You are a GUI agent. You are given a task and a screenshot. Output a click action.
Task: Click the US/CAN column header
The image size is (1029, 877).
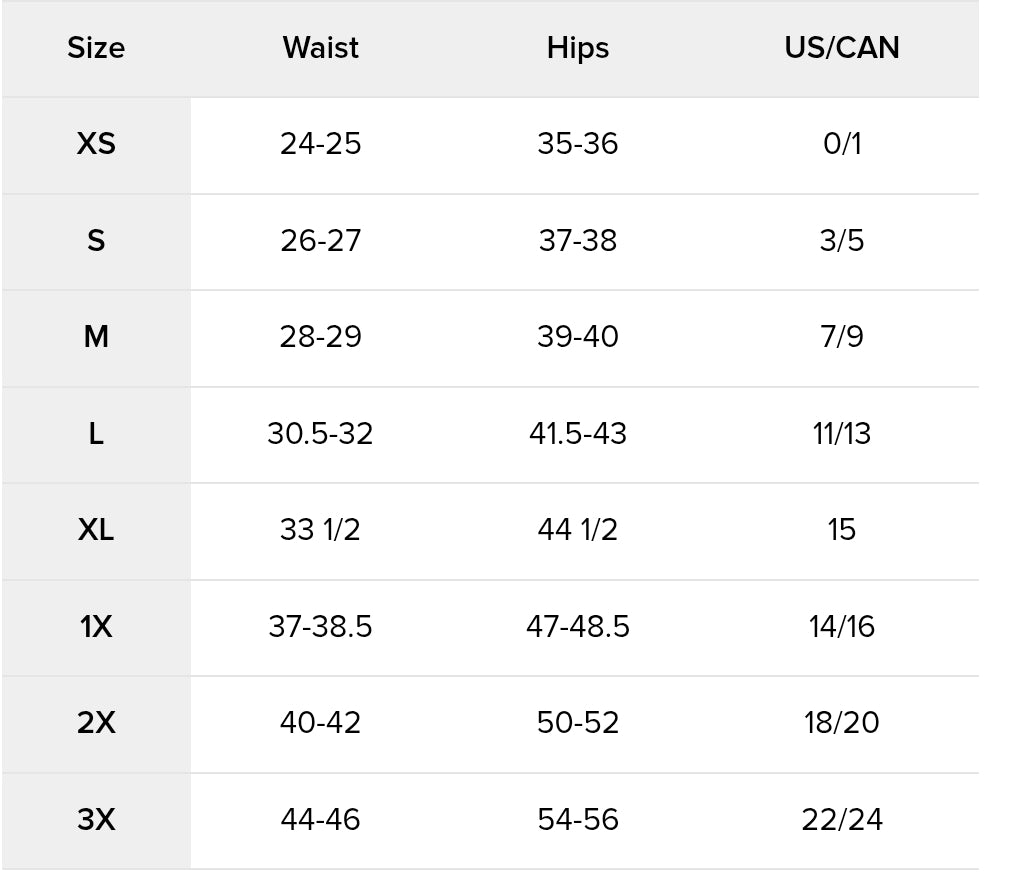(x=842, y=48)
